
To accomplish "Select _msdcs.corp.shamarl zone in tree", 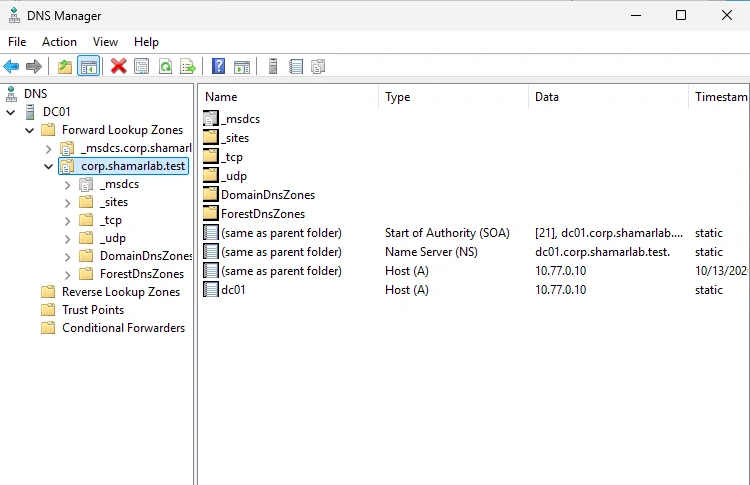I will [x=136, y=148].
